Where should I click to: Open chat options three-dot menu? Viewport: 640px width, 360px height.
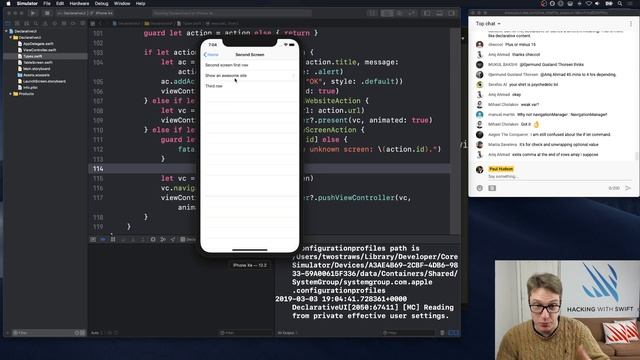tap(631, 24)
